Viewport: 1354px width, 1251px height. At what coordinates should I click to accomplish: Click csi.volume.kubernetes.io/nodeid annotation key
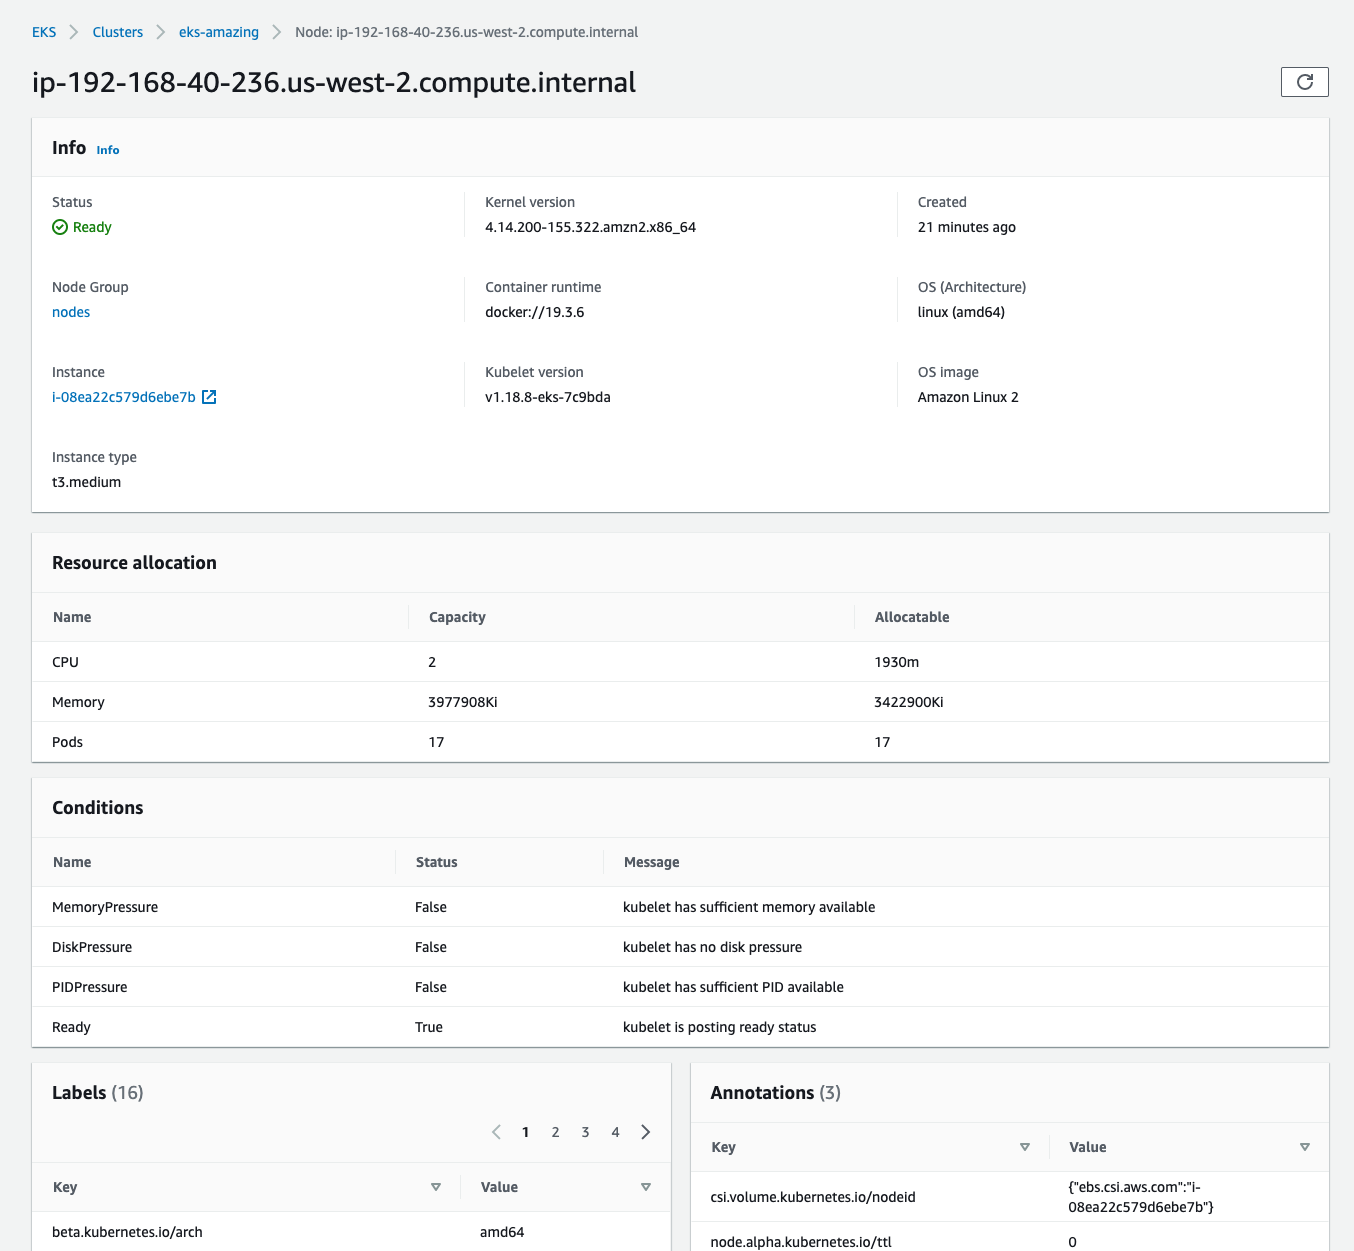point(813,1197)
